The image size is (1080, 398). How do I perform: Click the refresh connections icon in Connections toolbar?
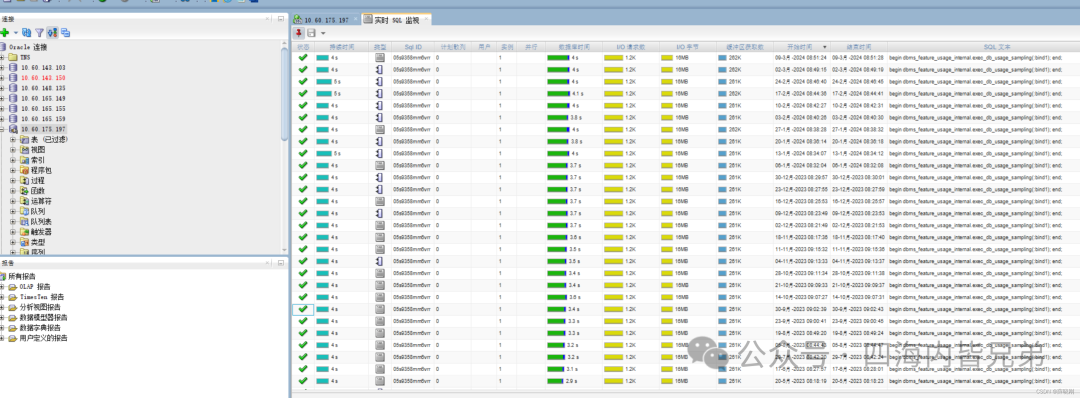26,32
